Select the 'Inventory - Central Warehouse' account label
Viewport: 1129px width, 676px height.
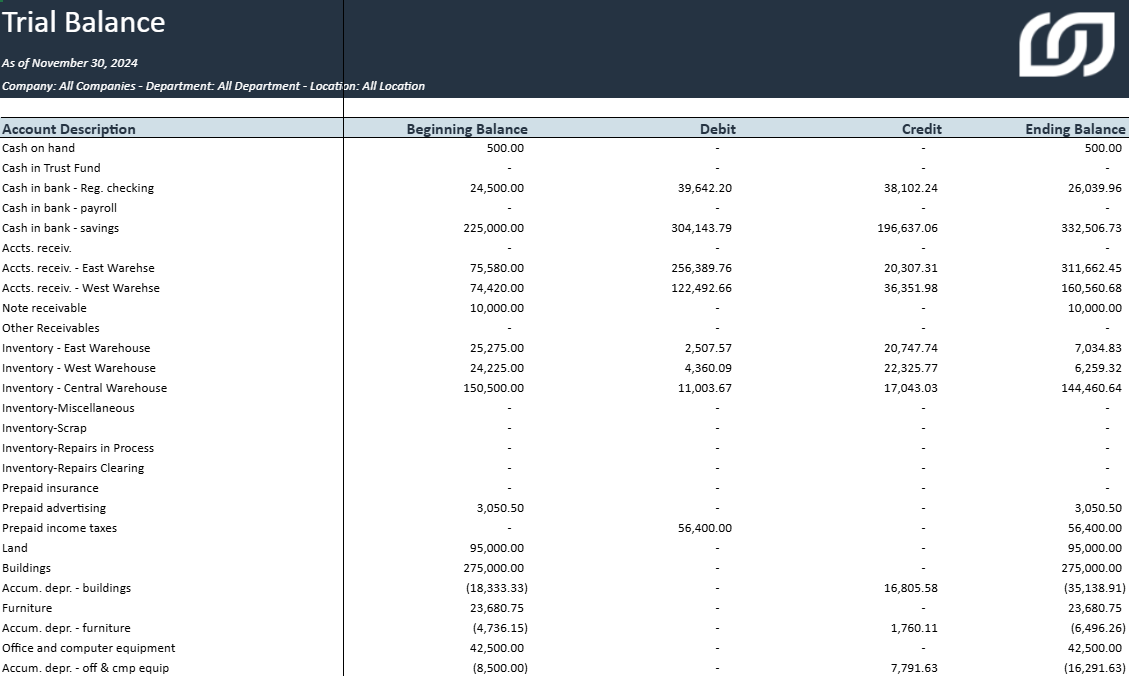tap(84, 388)
